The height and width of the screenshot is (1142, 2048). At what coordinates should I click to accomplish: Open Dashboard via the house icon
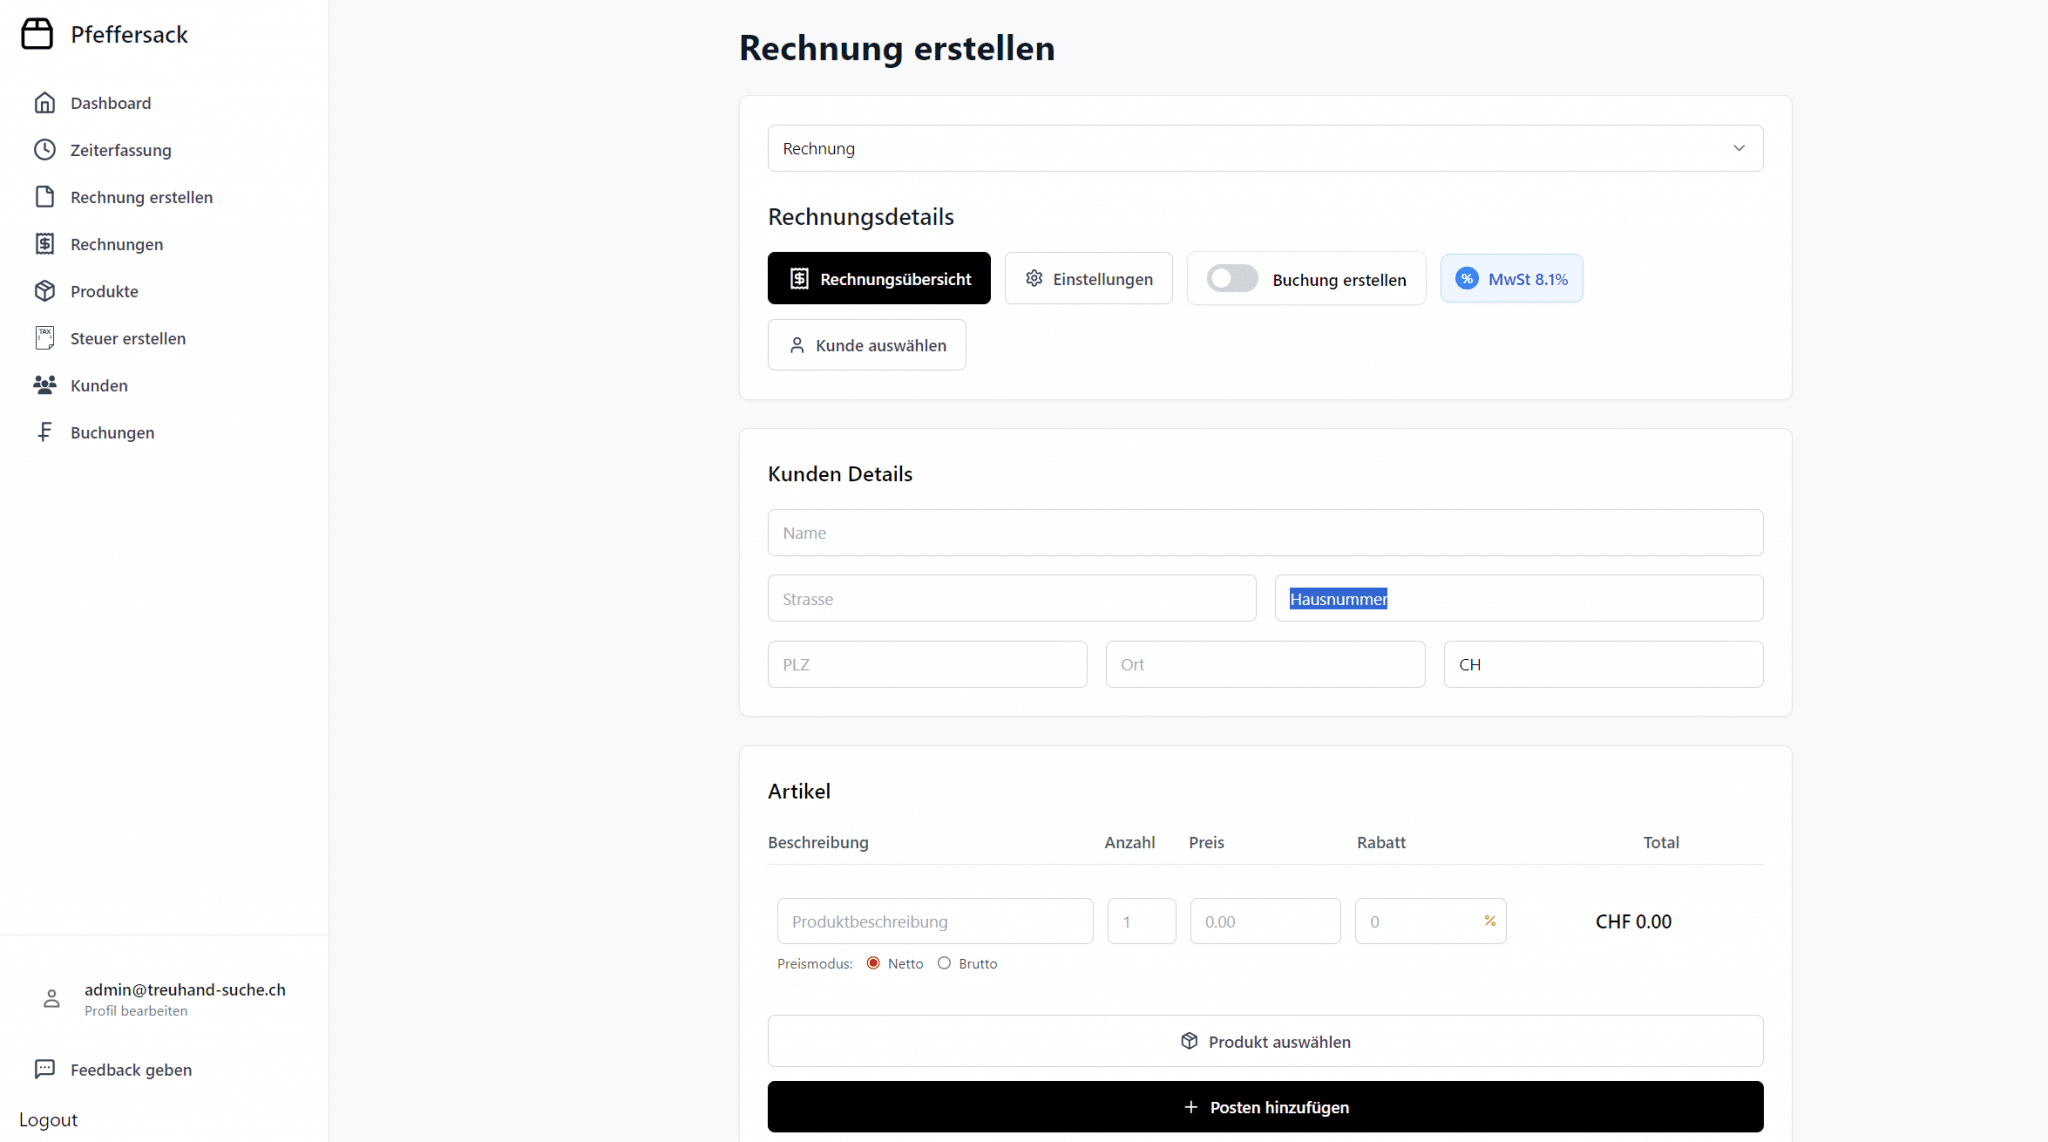tap(45, 103)
